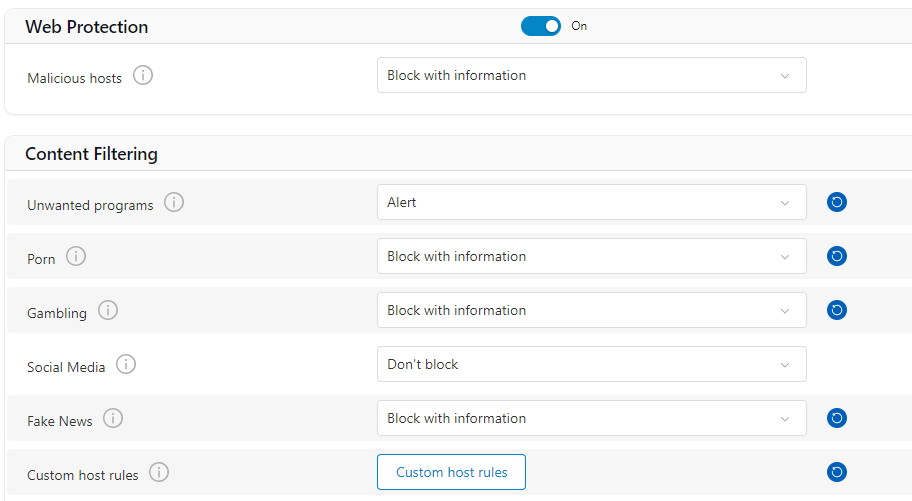The width and height of the screenshot is (912, 501).
Task: Open the Unwanted programs Alert dropdown
Action: point(592,202)
